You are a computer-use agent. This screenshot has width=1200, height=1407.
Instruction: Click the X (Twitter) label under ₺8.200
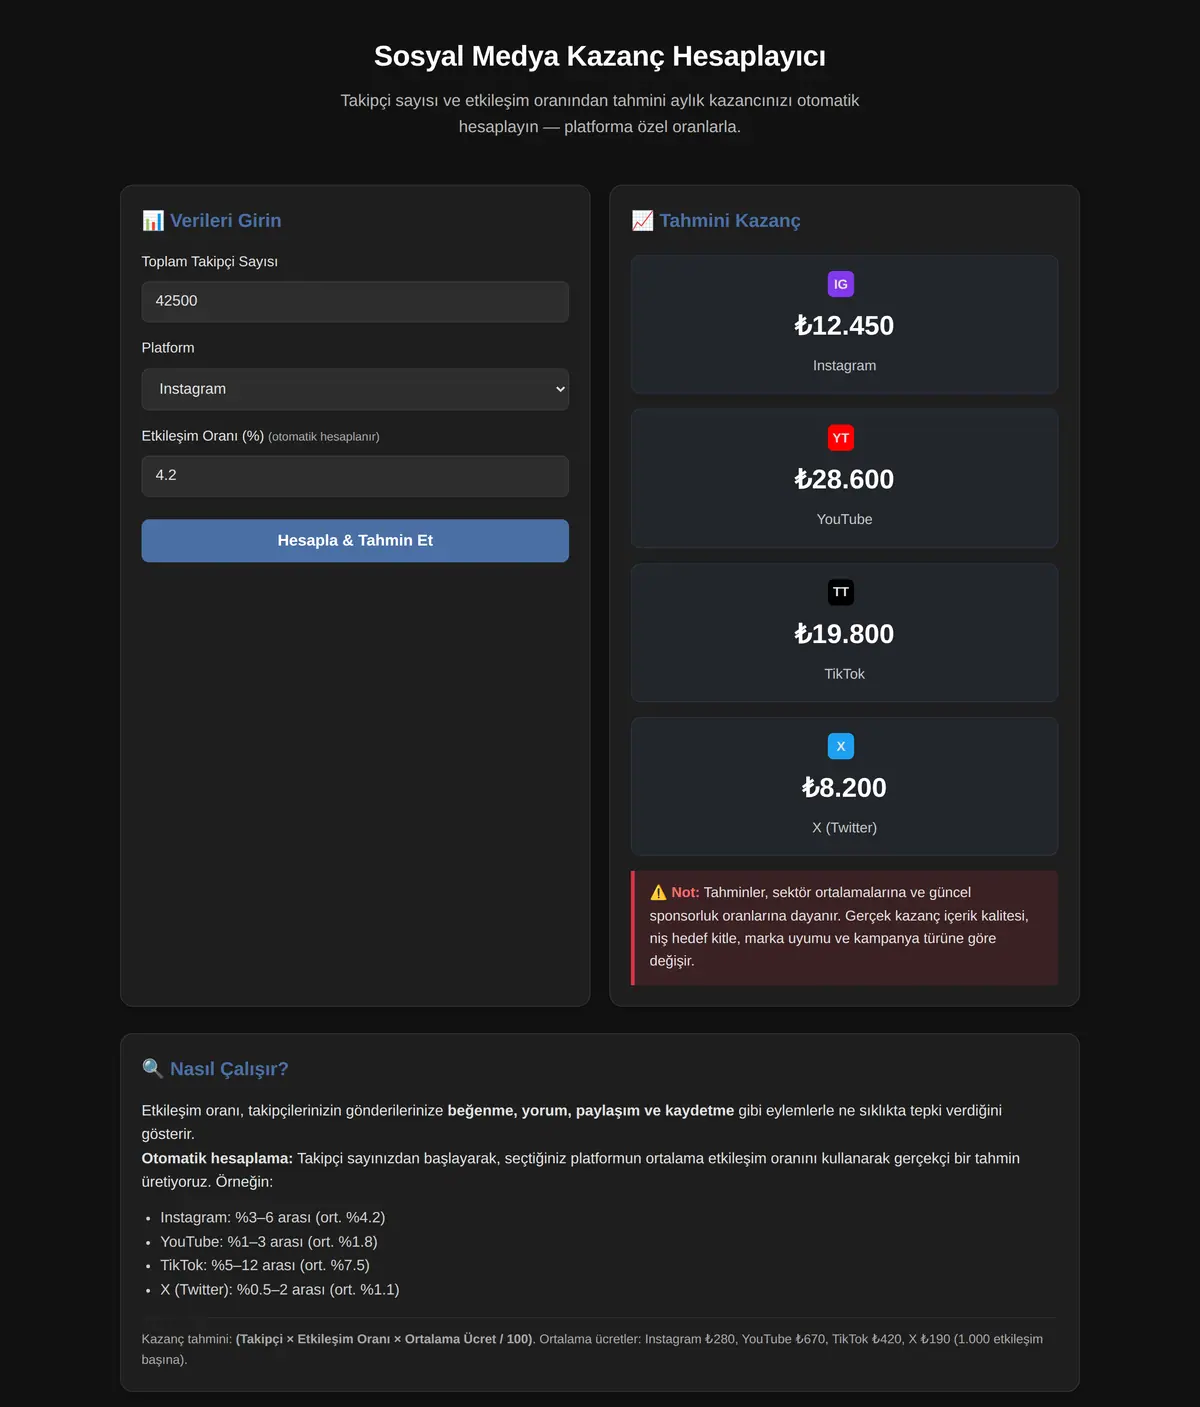844,827
